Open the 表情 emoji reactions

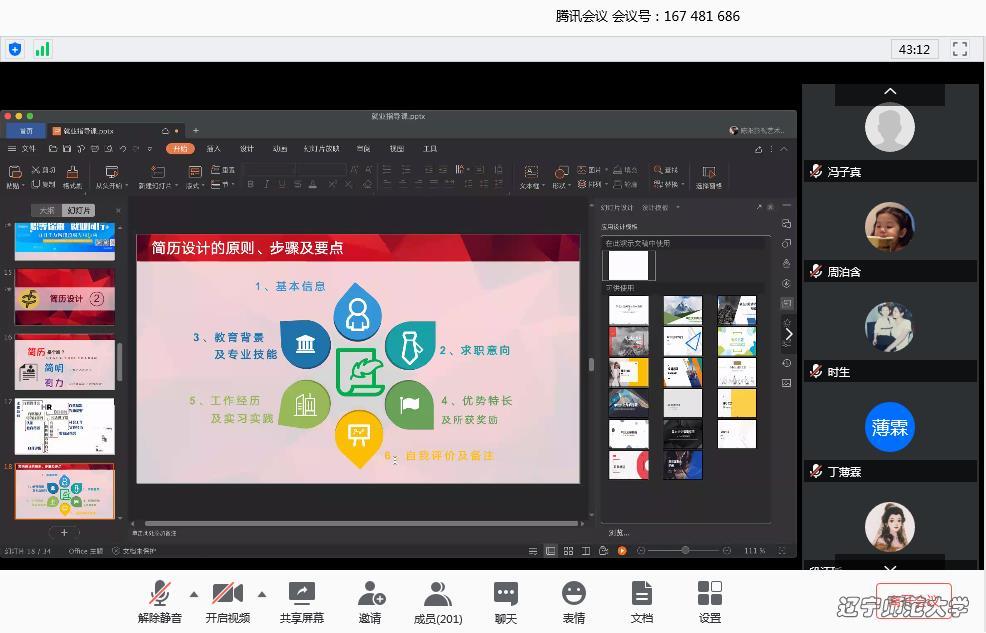[x=573, y=602]
